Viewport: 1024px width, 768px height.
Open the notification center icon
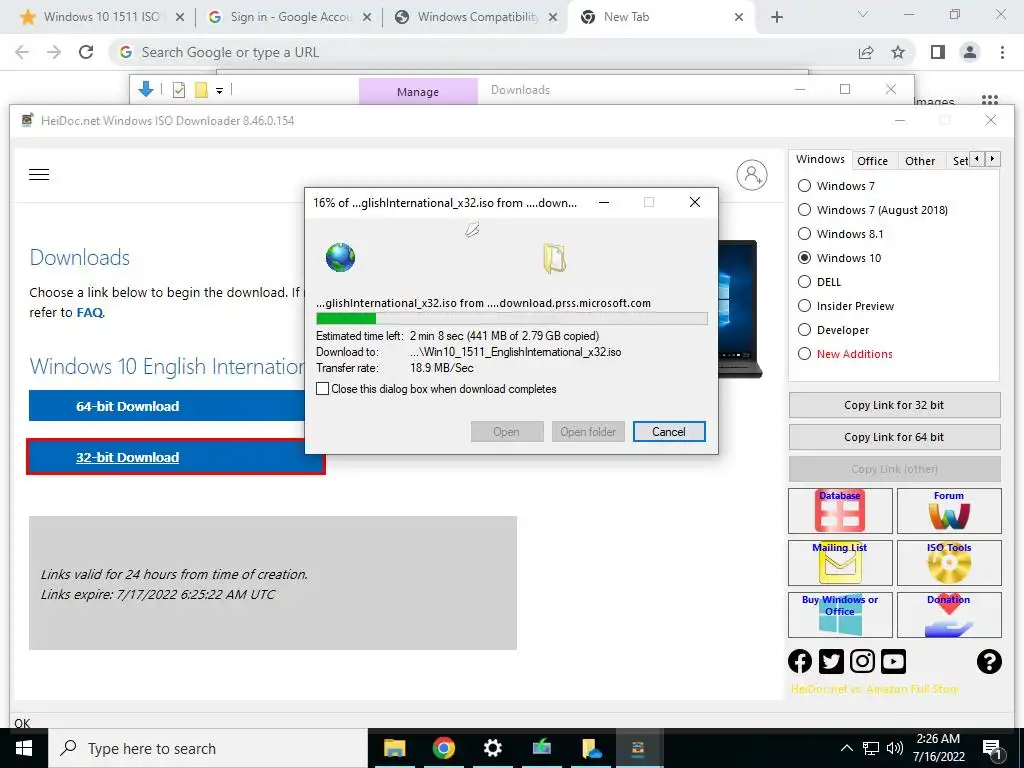tap(992, 749)
